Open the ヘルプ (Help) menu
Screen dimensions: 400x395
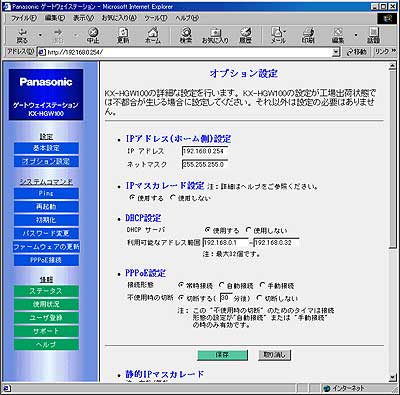(187, 18)
